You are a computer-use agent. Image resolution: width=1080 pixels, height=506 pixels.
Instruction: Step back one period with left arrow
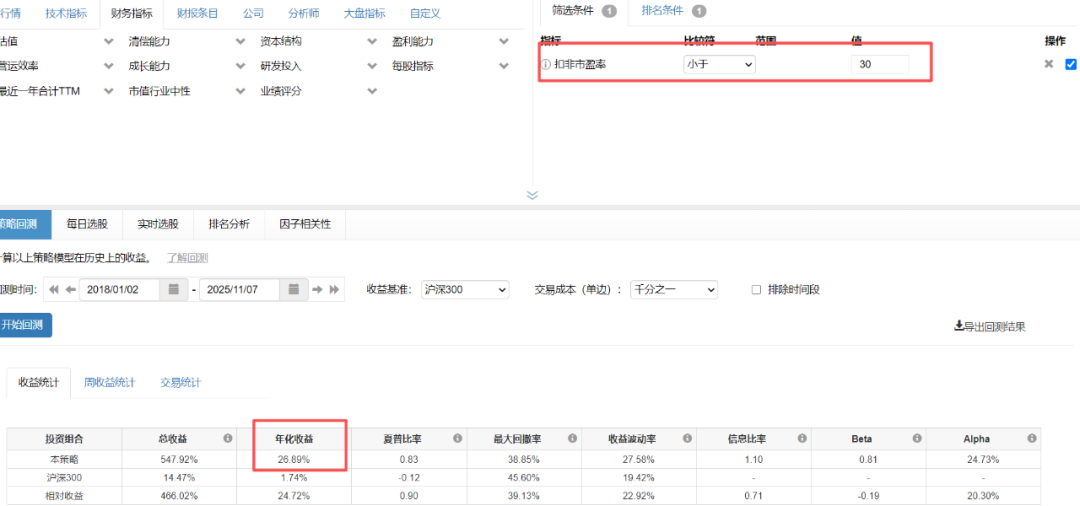point(70,290)
